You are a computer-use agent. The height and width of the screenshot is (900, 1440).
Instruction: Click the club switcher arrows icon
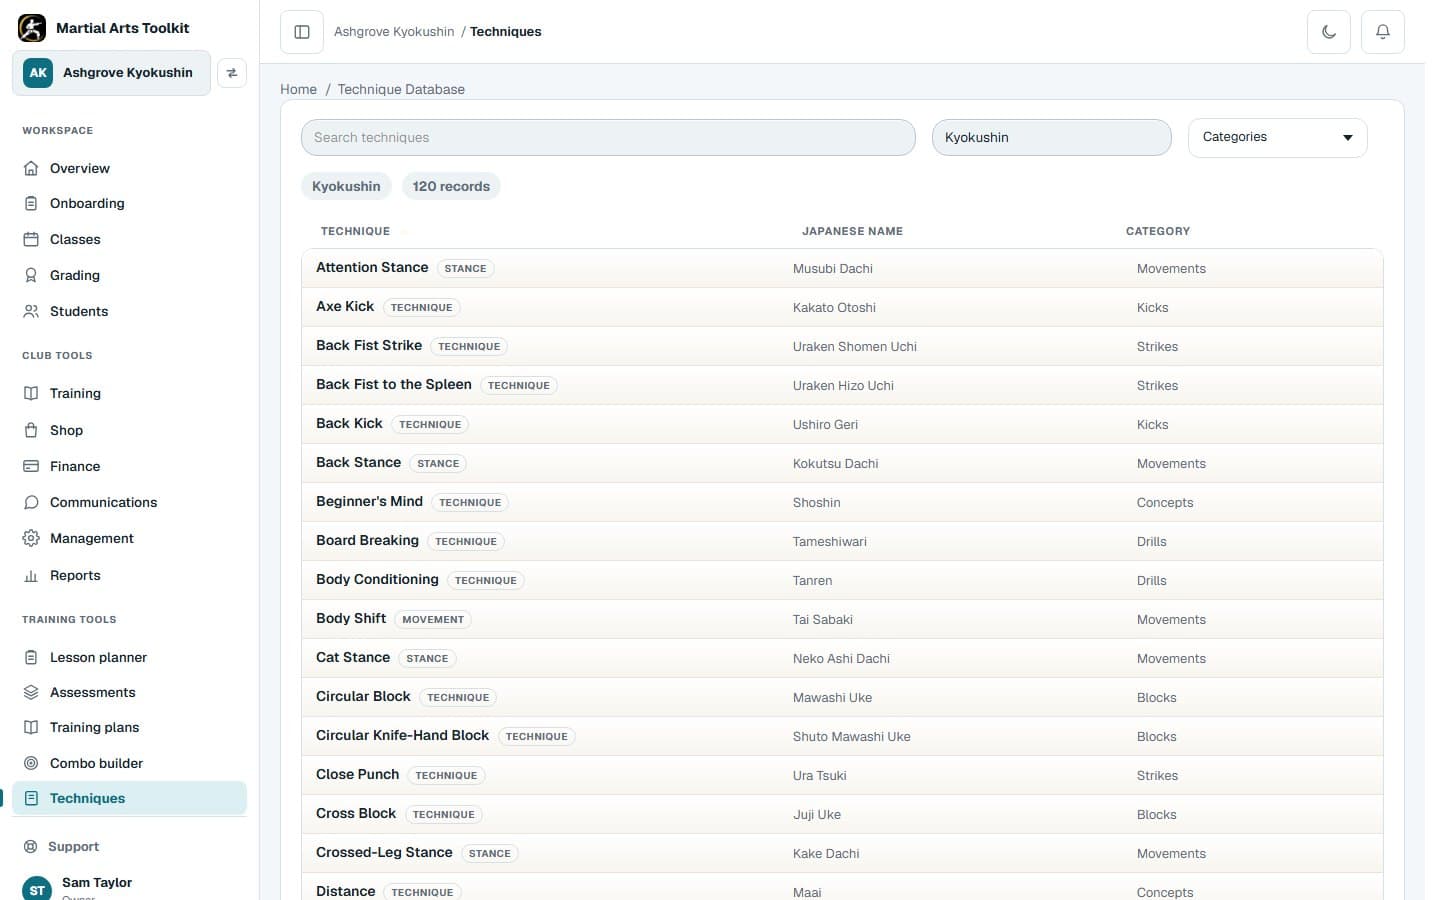pyautogui.click(x=232, y=73)
